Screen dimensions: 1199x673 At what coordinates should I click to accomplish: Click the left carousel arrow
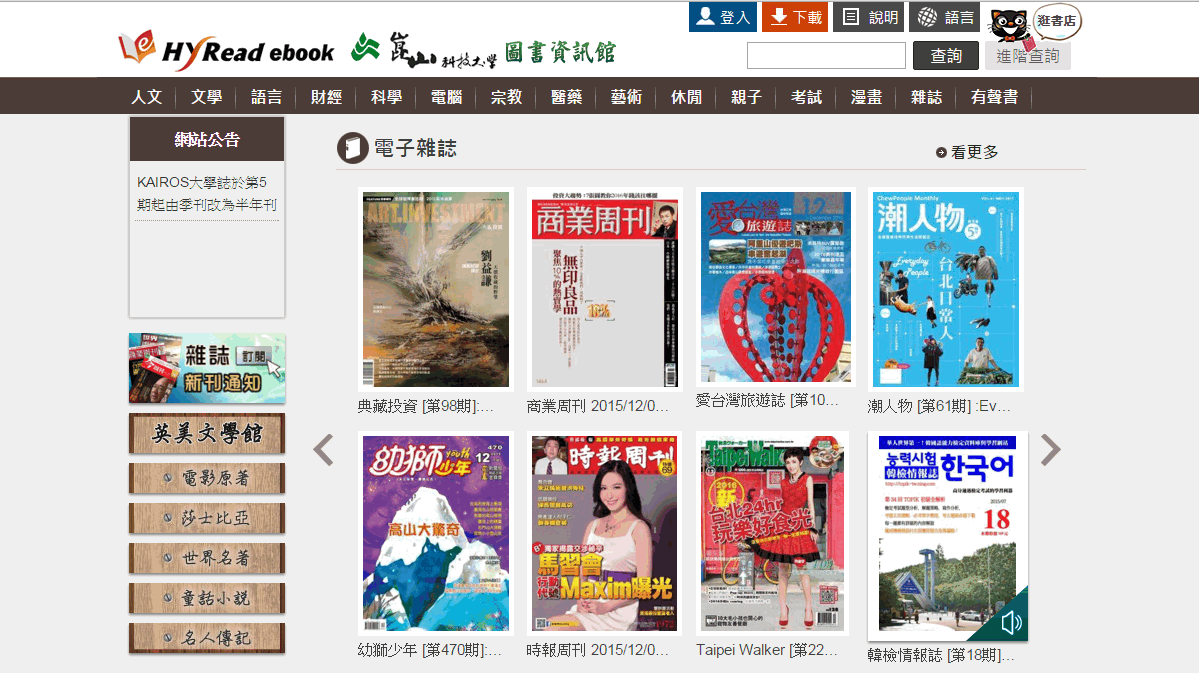point(322,450)
